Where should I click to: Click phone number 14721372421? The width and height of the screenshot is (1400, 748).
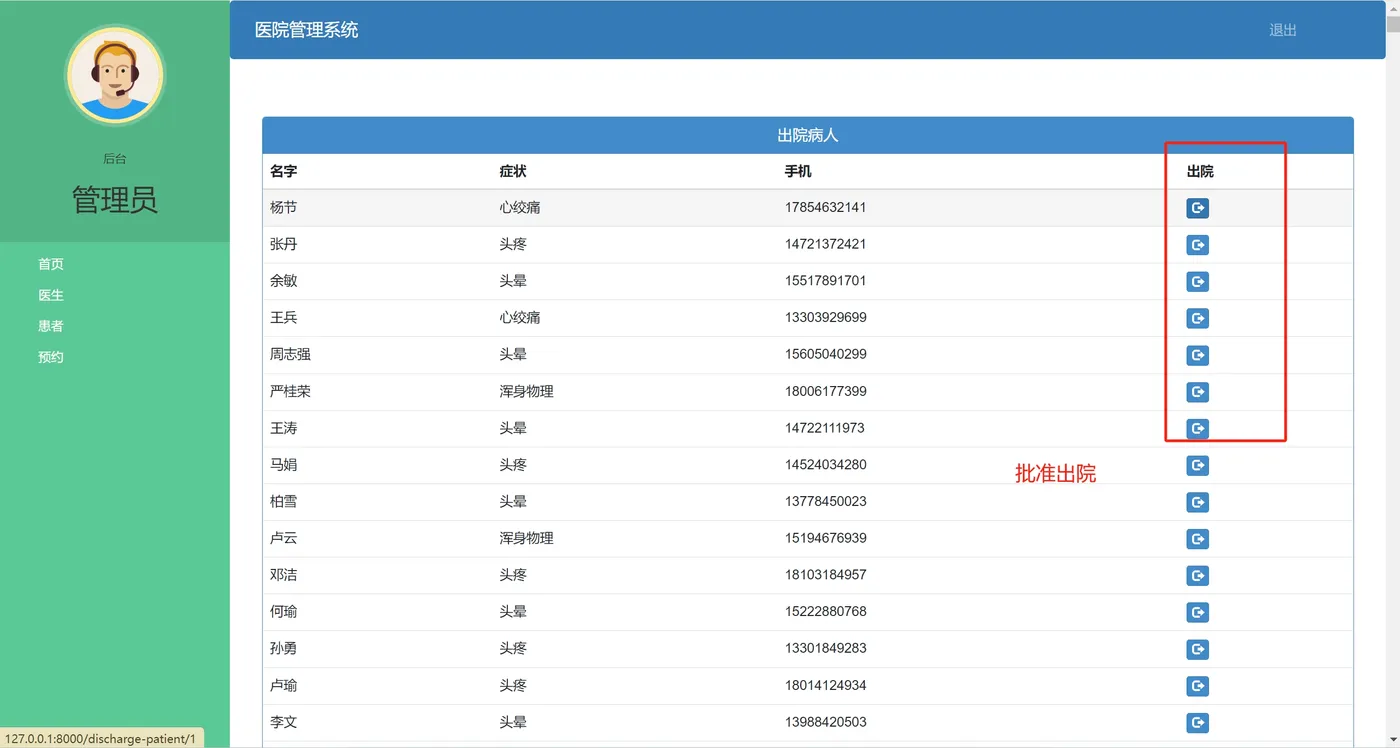[x=826, y=245]
